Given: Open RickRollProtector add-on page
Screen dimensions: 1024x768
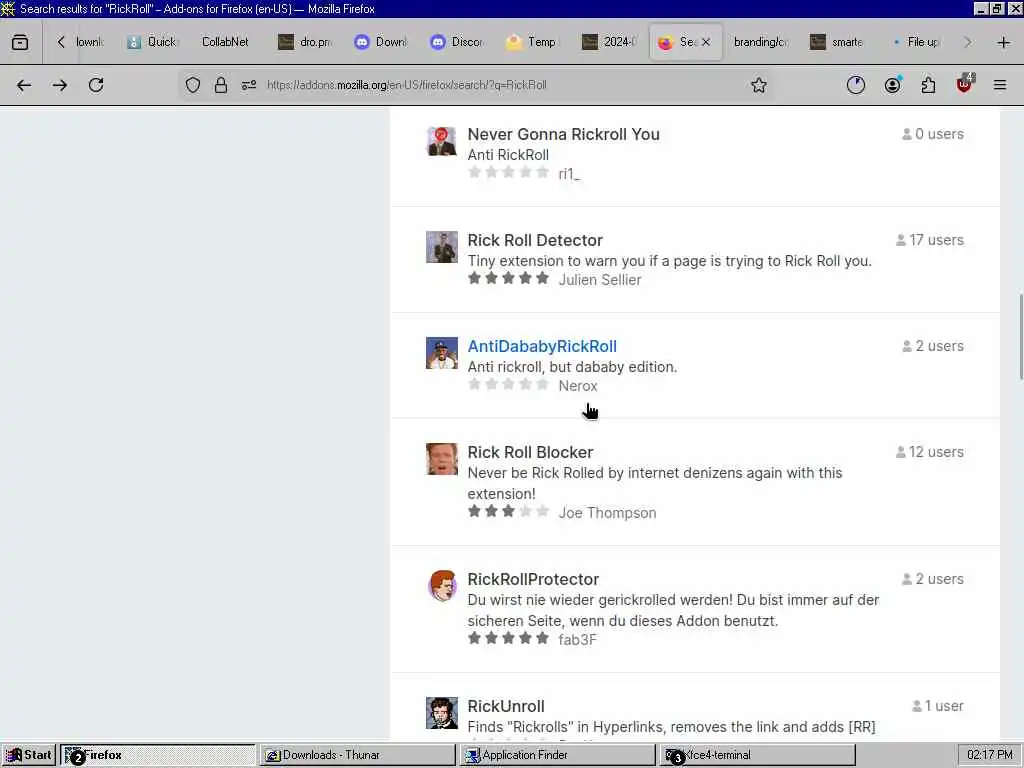Looking at the screenshot, I should tap(533, 579).
